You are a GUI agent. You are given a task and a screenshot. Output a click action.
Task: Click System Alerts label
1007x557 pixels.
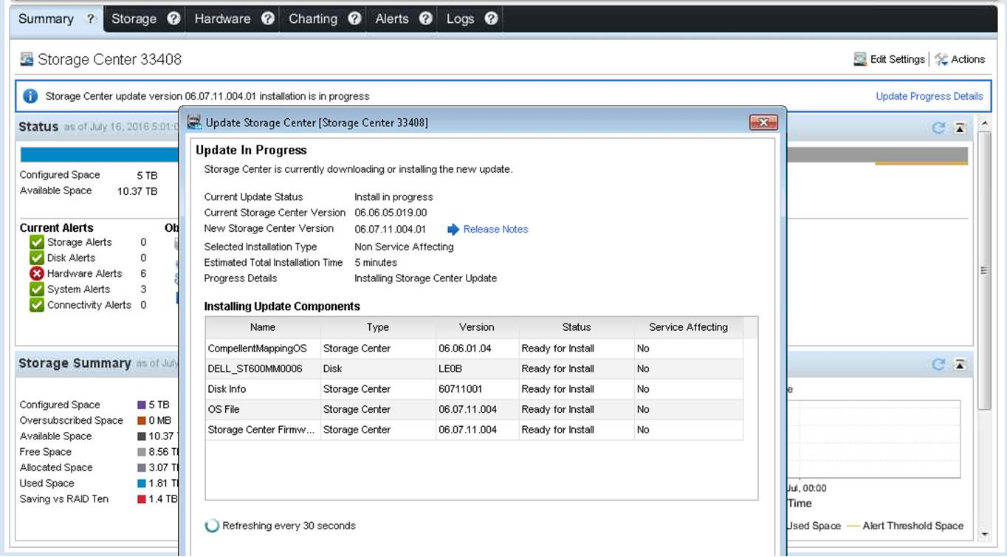point(78,290)
